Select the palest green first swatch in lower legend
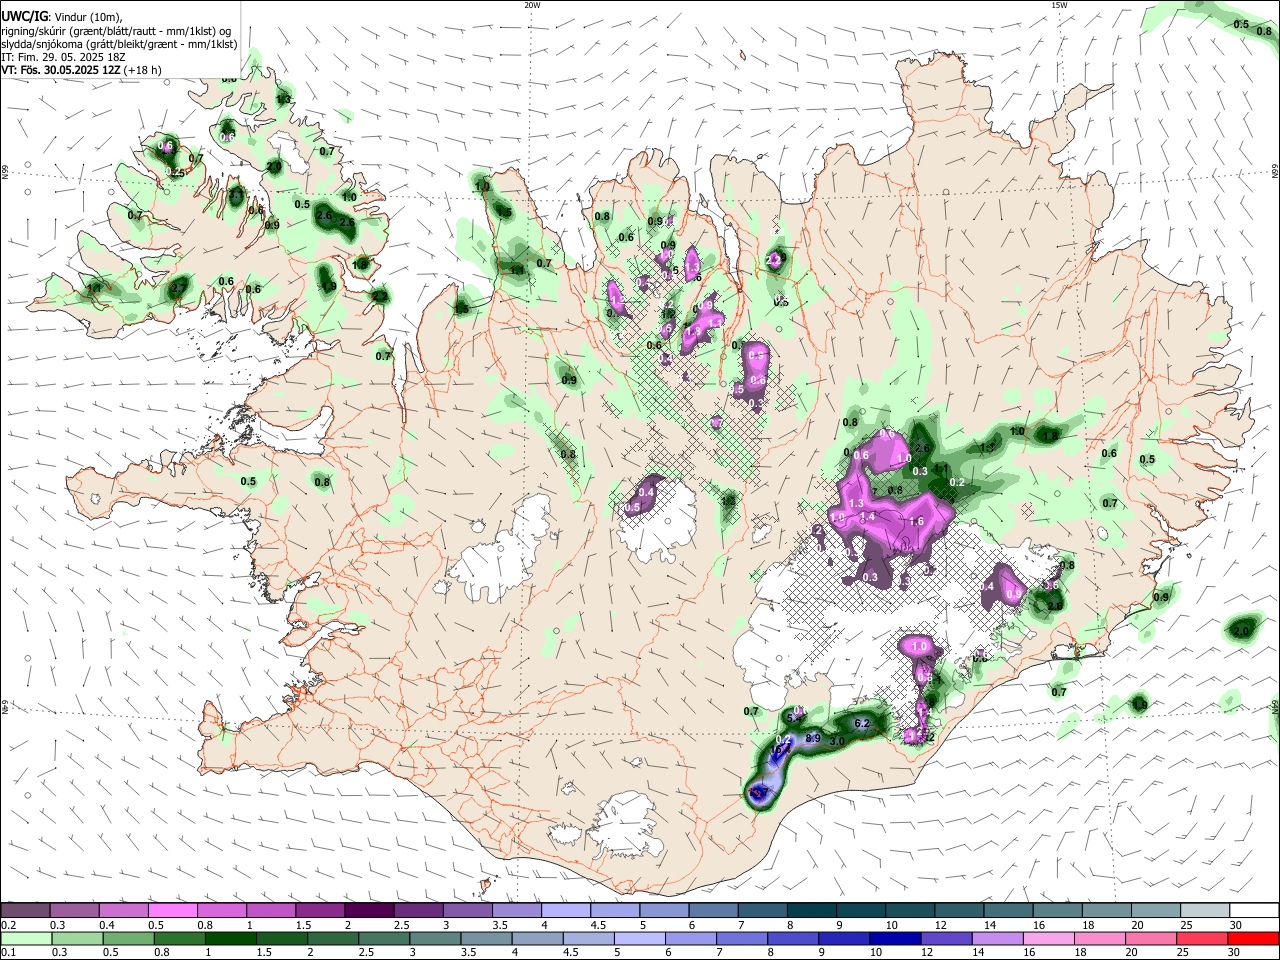This screenshot has width=1280, height=960. pyautogui.click(x=26, y=939)
